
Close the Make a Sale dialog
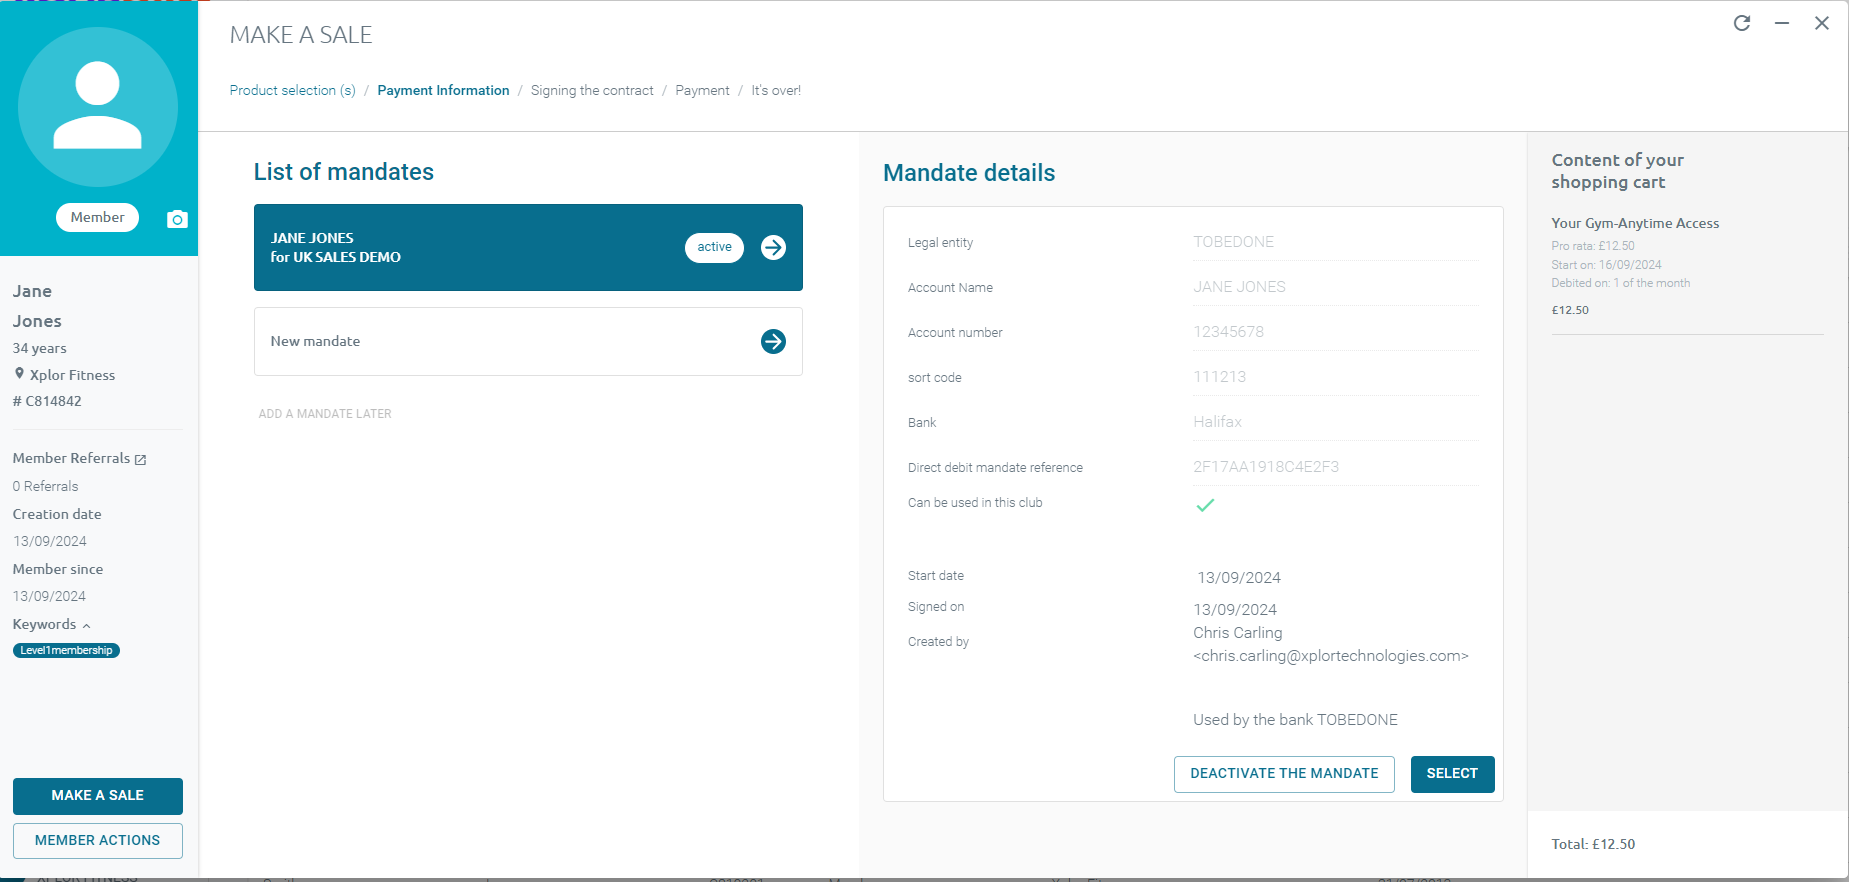tap(1822, 23)
